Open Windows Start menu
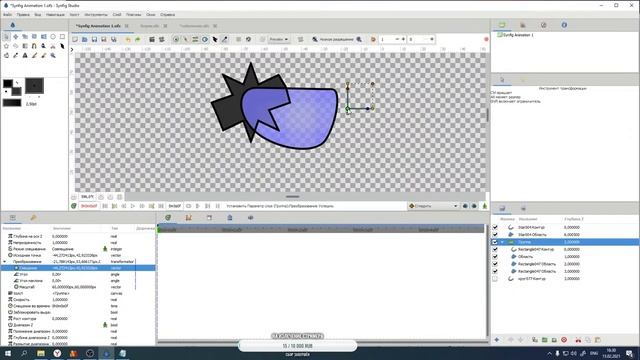Screen dimensions: 640x360 (8, 353)
